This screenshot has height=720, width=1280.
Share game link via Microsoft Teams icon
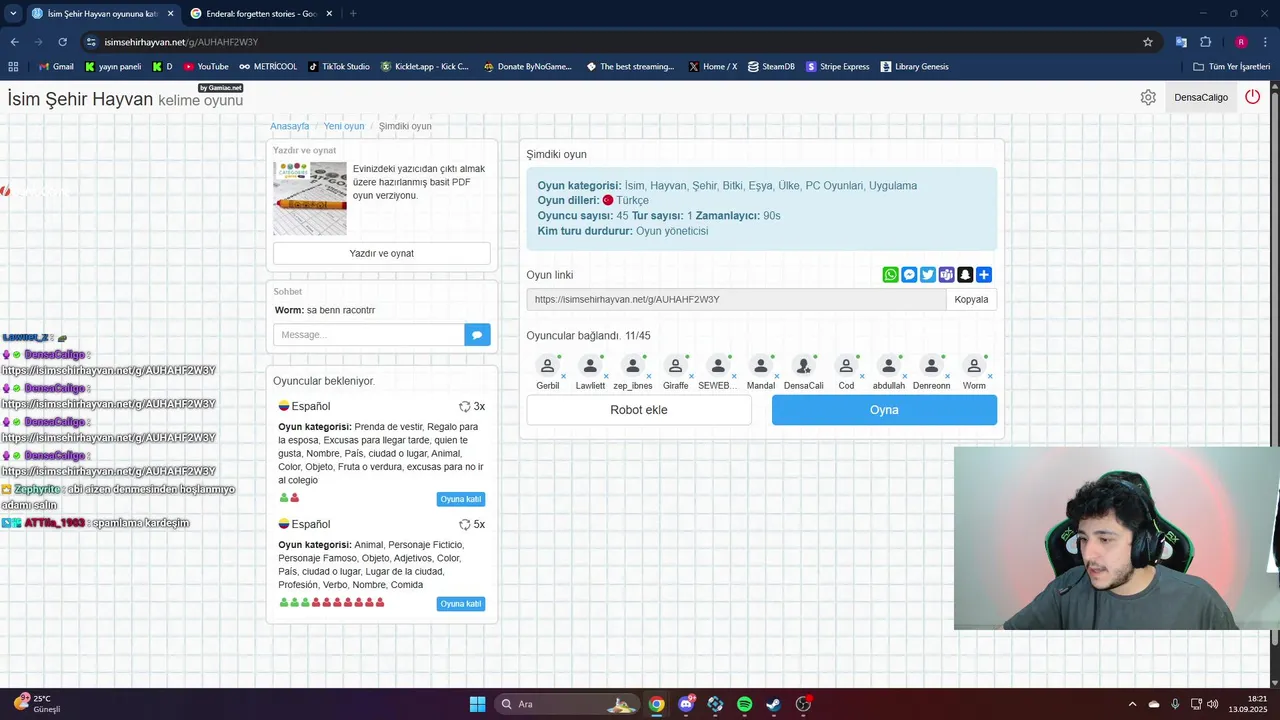tap(946, 275)
